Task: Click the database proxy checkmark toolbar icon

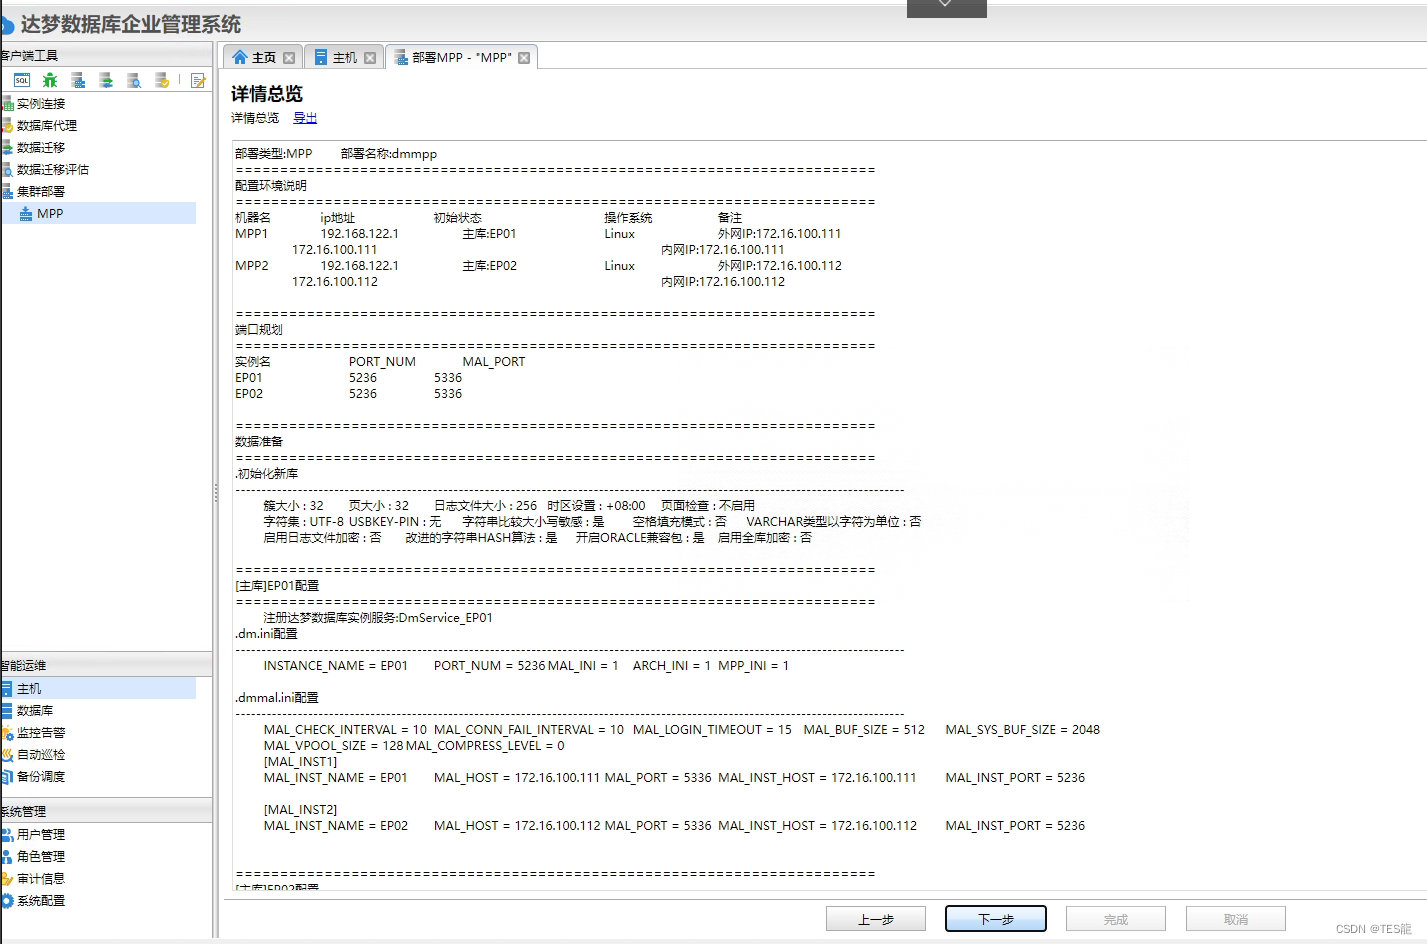Action: pyautogui.click(x=162, y=80)
